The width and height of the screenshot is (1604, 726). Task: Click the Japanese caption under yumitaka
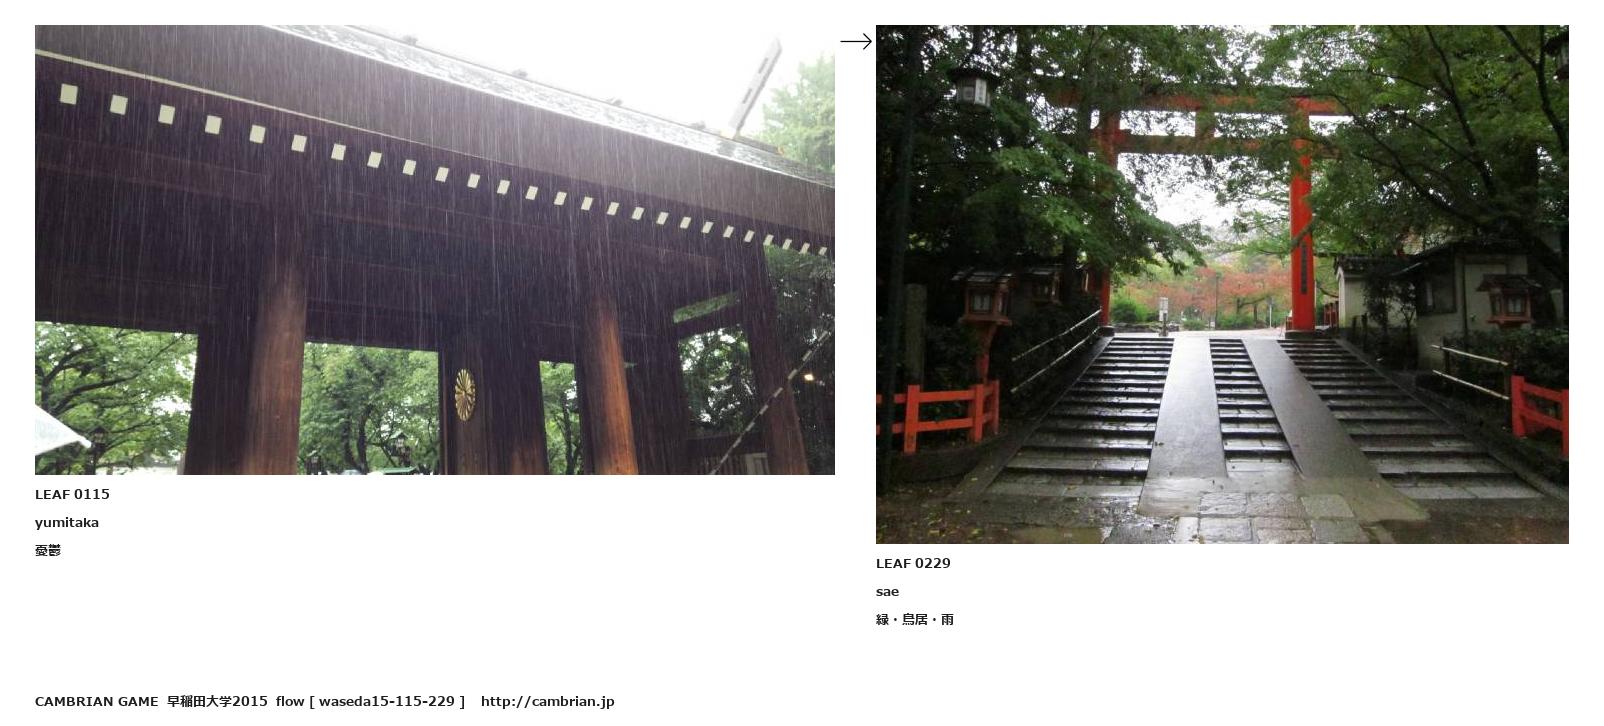tap(48, 550)
